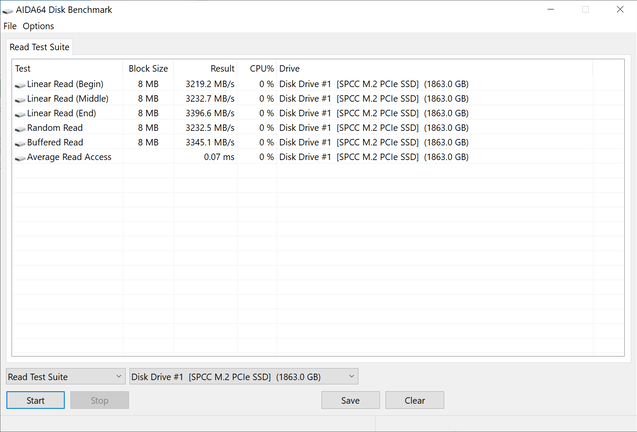Open the File menu
Viewport: 637px width, 432px height.
point(10,26)
